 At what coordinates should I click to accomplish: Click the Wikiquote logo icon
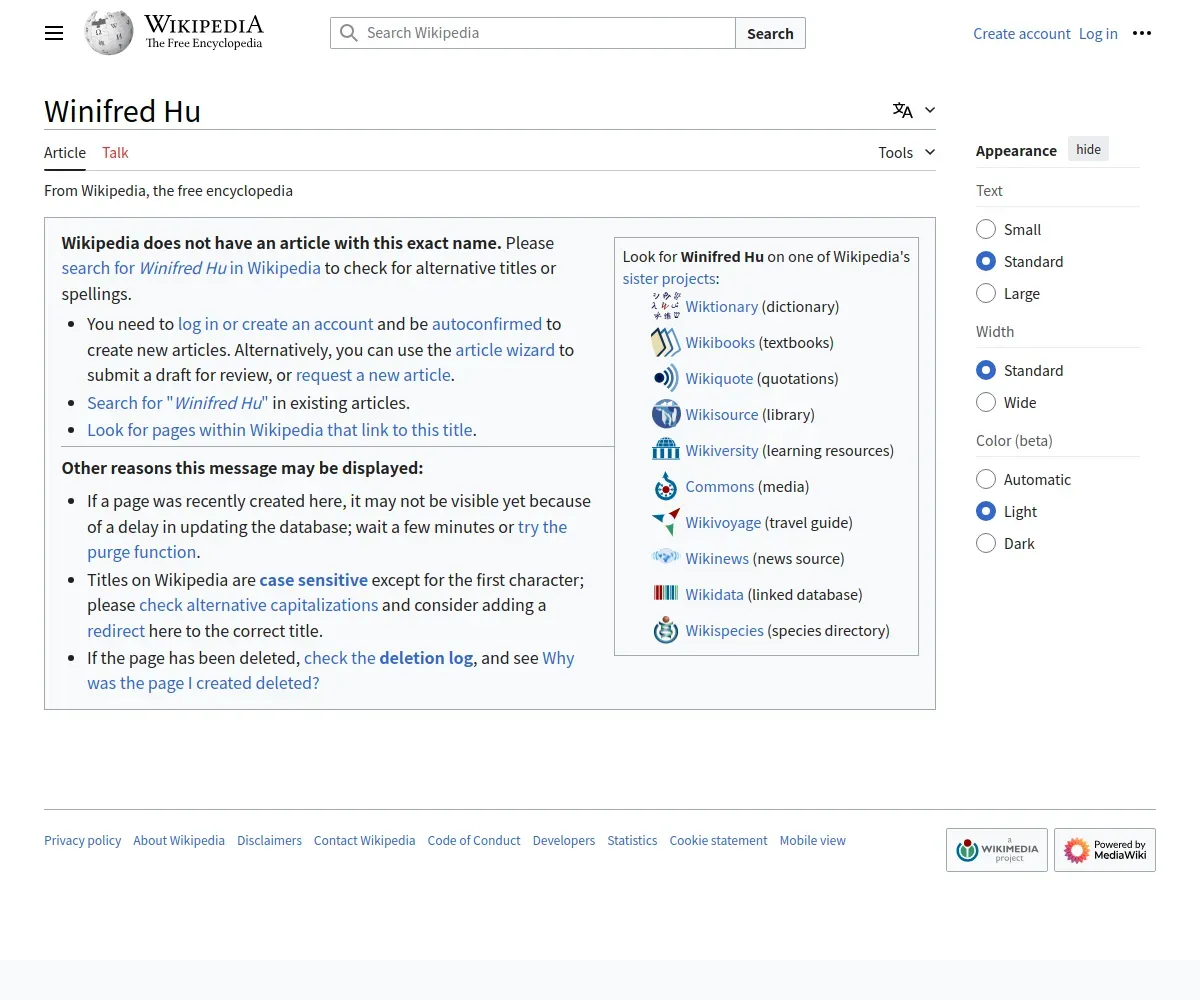(666, 378)
